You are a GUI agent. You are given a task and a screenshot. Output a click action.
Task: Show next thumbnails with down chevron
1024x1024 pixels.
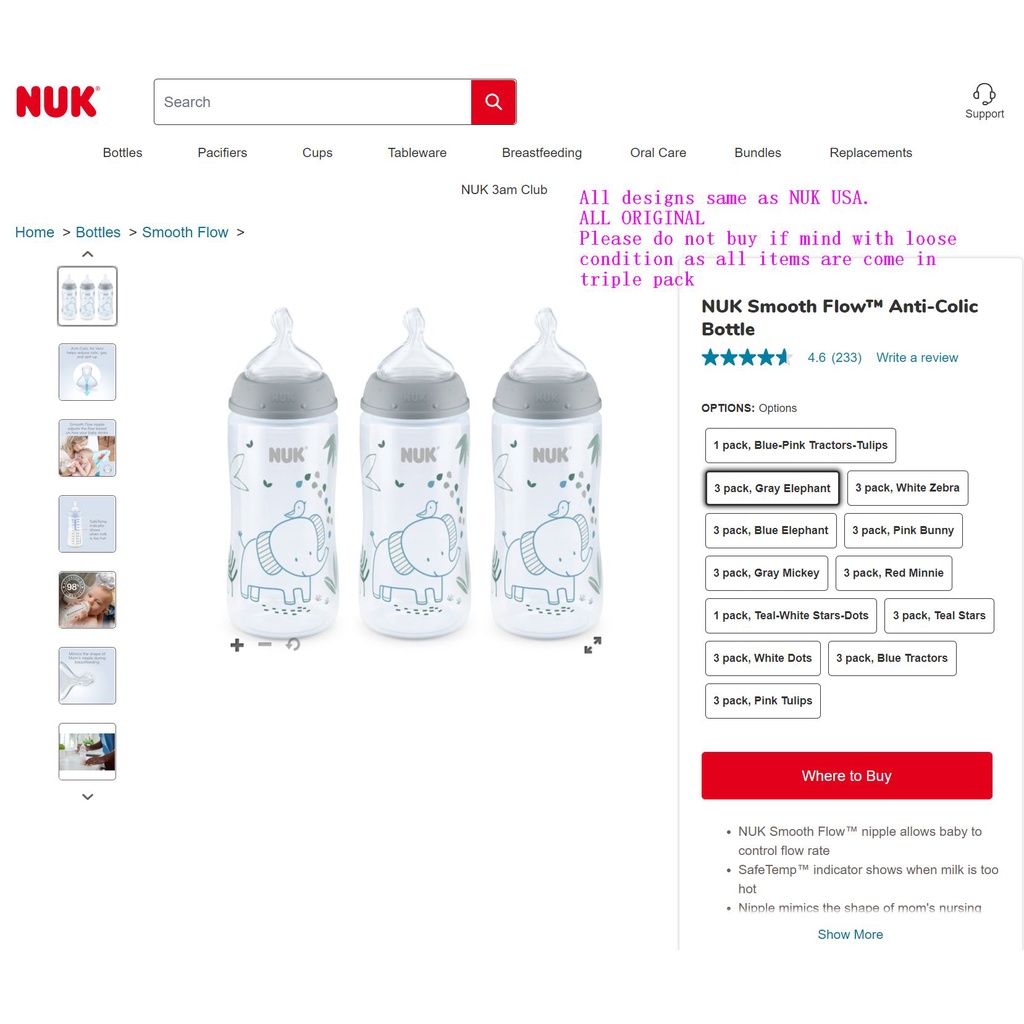88,797
